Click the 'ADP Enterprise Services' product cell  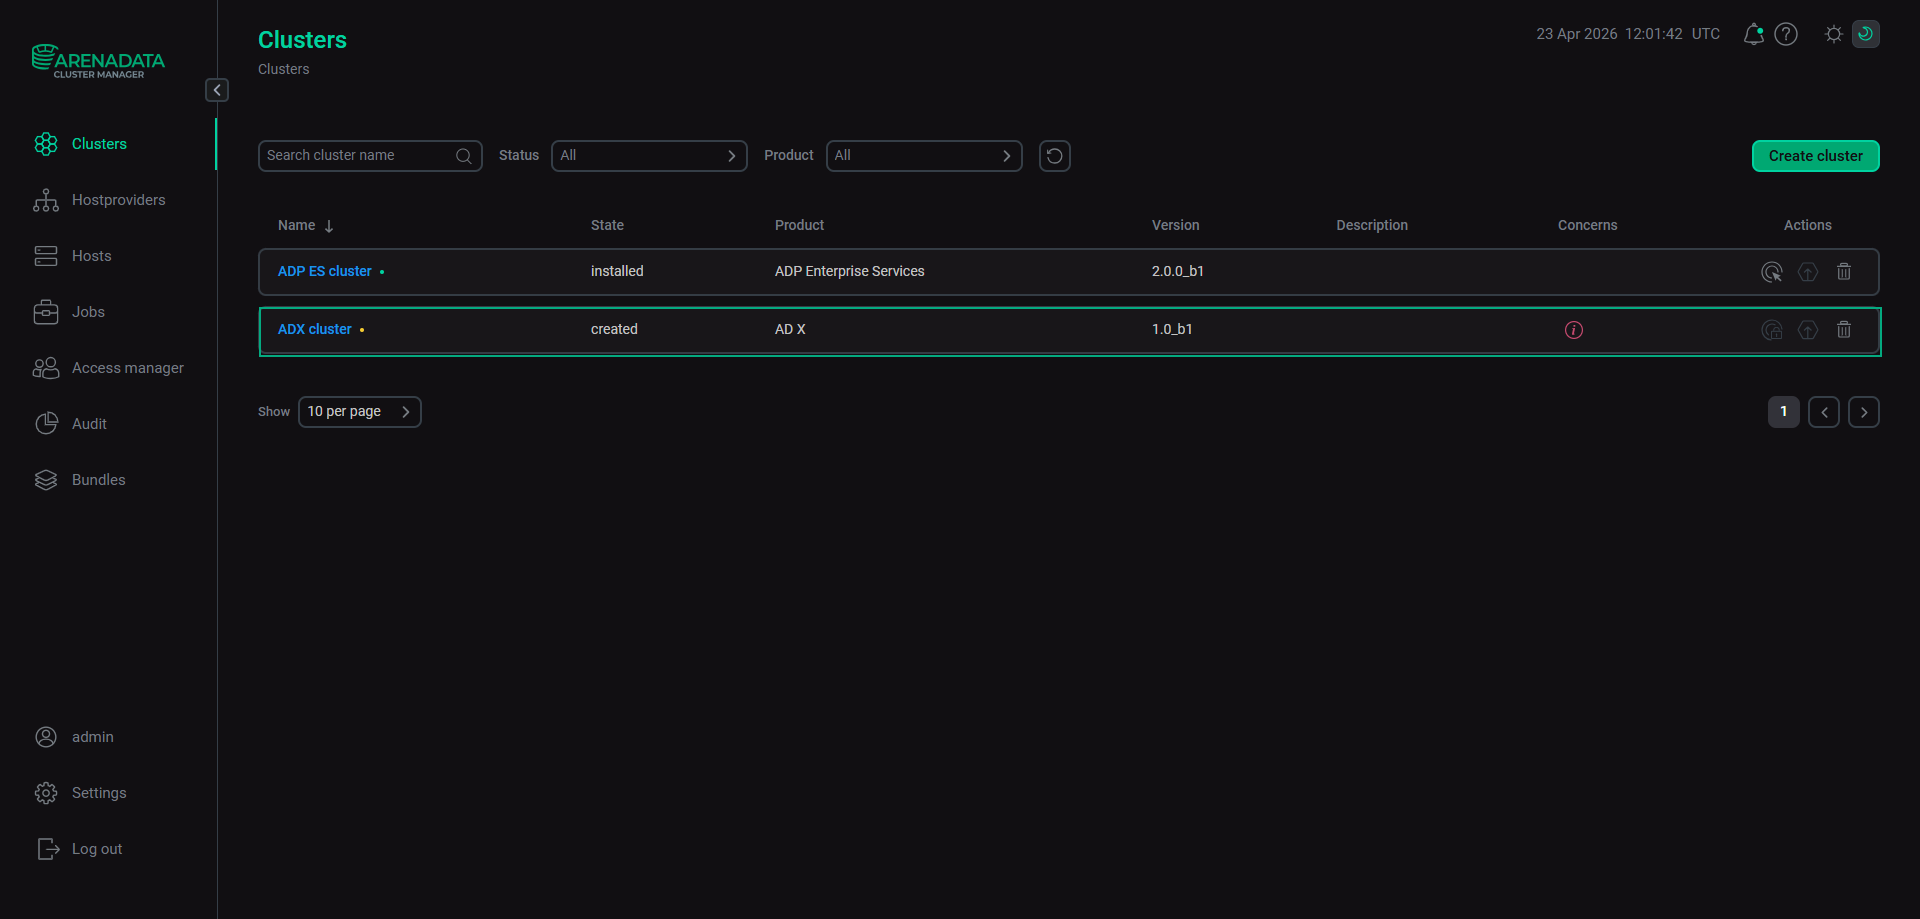point(850,272)
